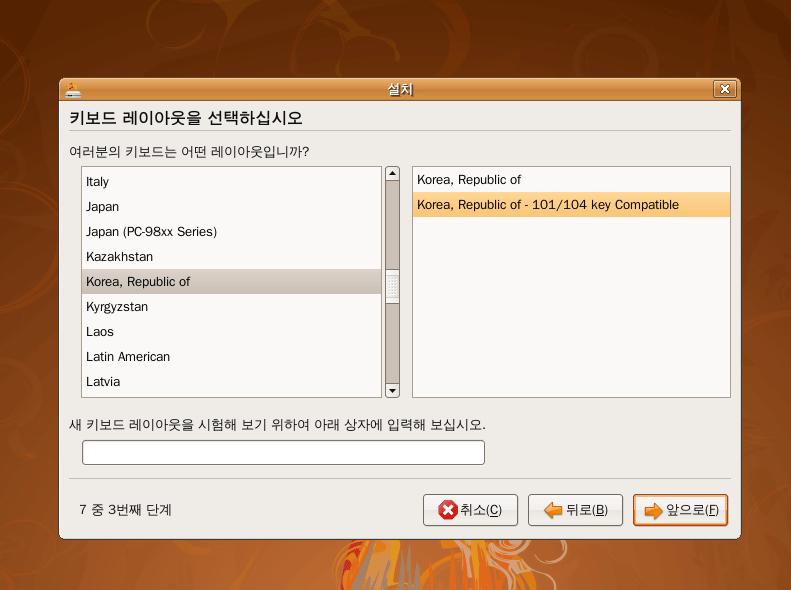Click the country list scrollbar thumb
Screen dimensions: 791x590
(x=392, y=286)
